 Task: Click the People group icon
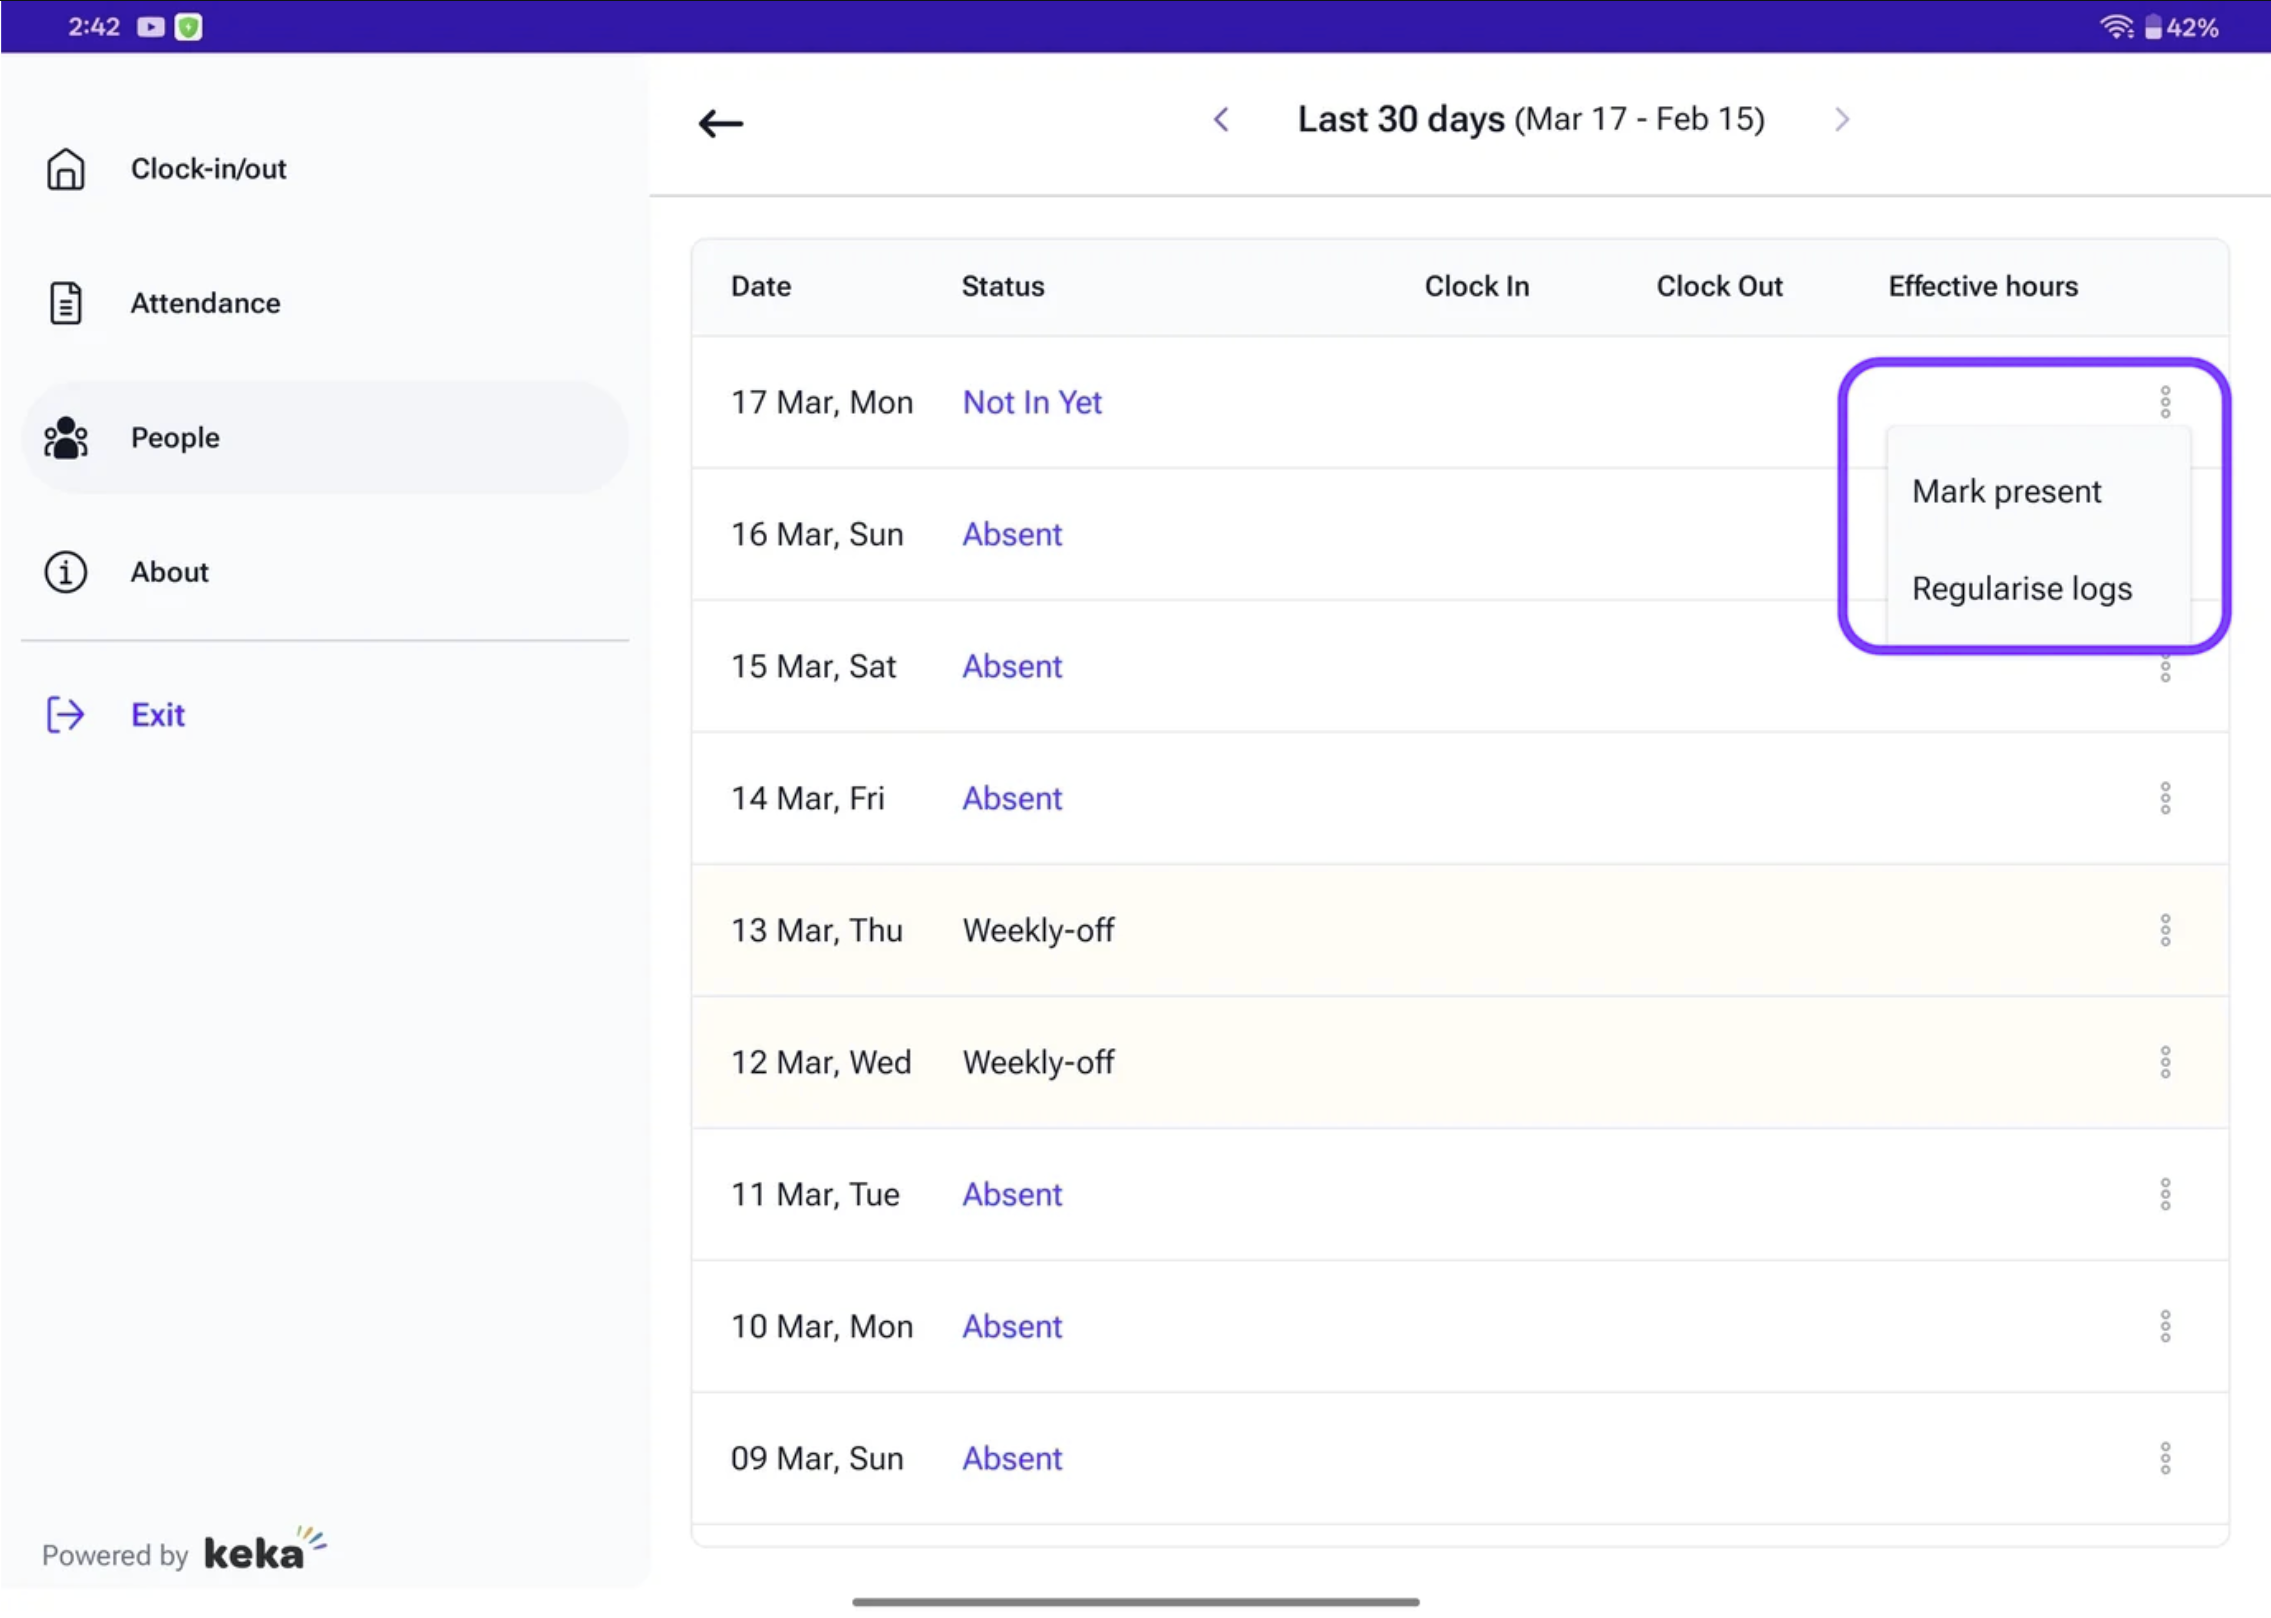tap(66, 438)
